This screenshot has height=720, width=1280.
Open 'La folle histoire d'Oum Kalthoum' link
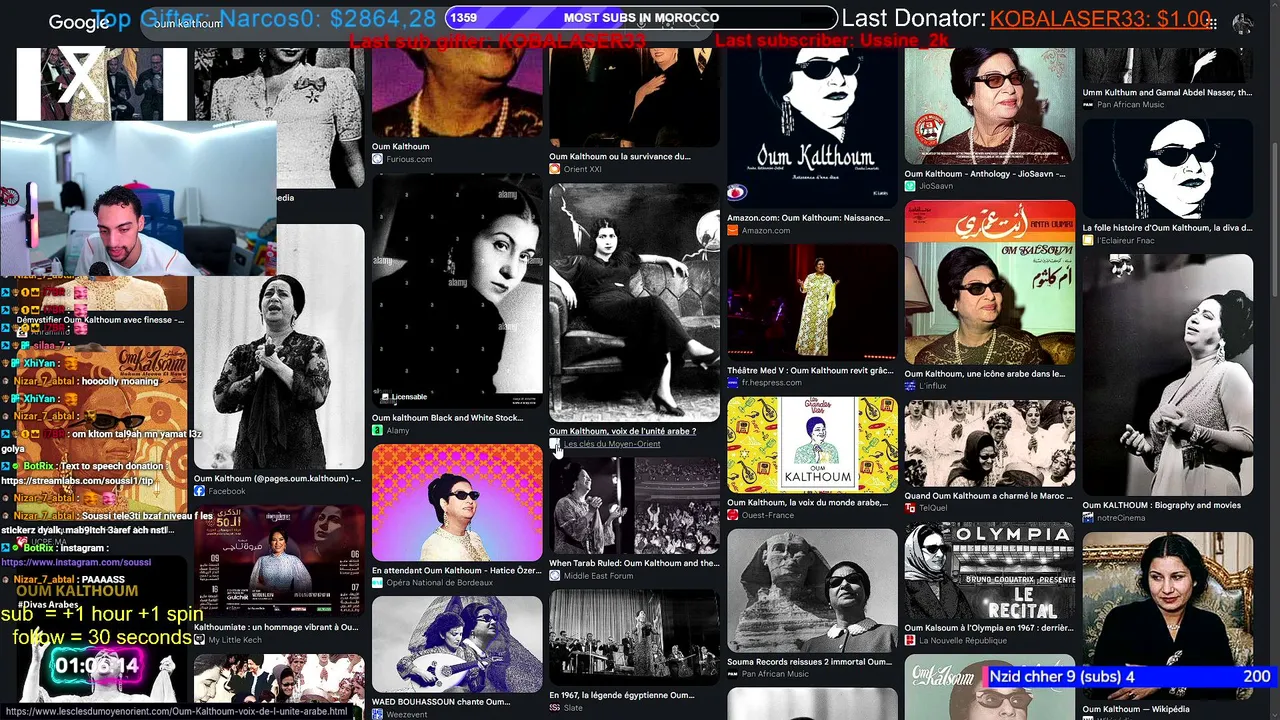pos(1167,227)
